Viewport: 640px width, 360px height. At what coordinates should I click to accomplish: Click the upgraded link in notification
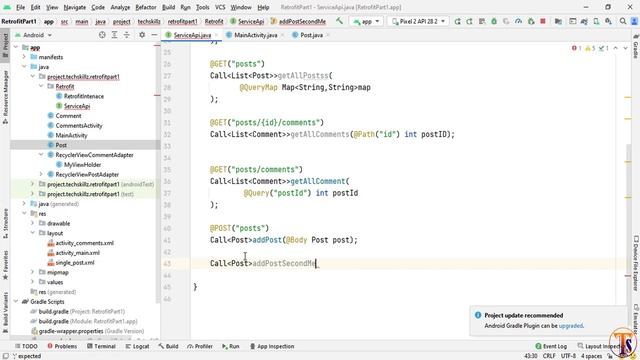[571, 326]
